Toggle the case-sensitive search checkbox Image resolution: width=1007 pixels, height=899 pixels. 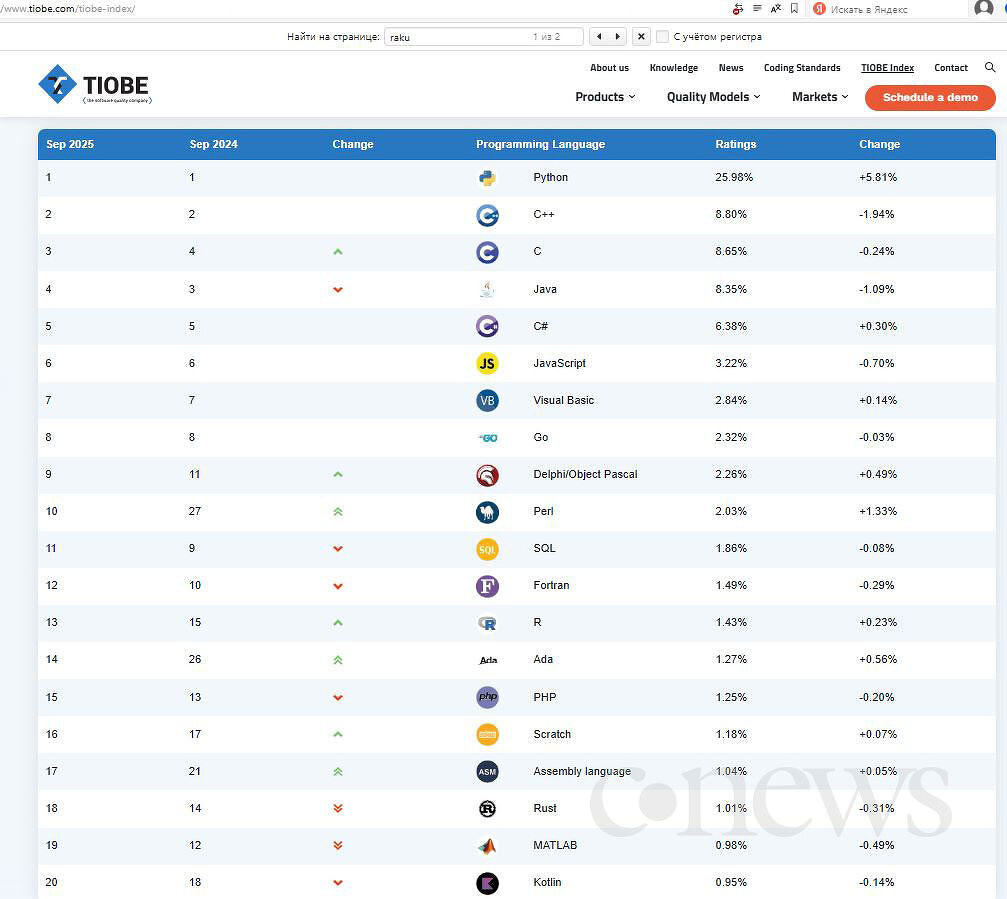(662, 37)
